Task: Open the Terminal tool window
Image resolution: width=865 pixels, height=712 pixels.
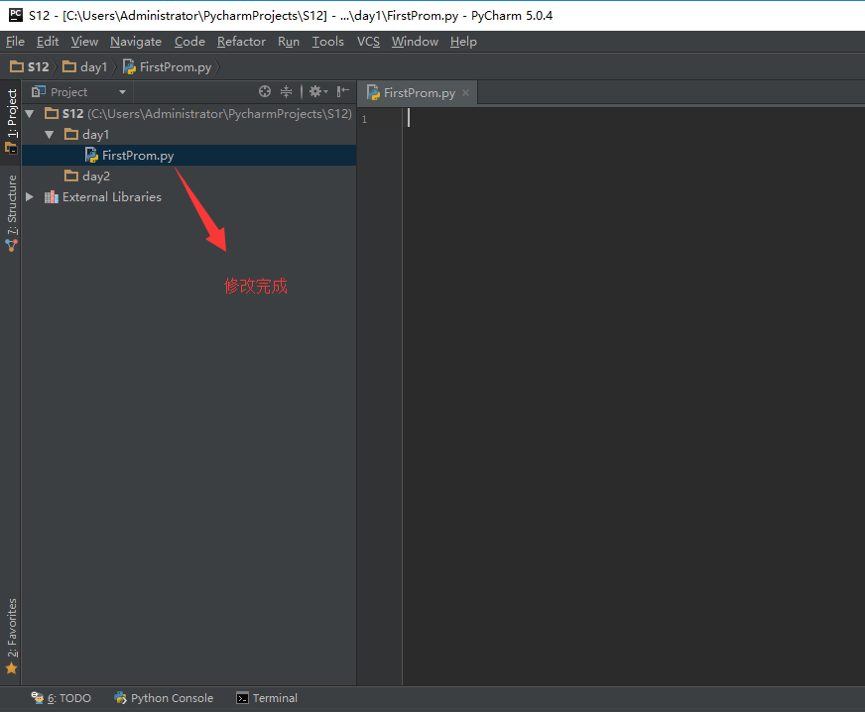Action: coord(267,698)
